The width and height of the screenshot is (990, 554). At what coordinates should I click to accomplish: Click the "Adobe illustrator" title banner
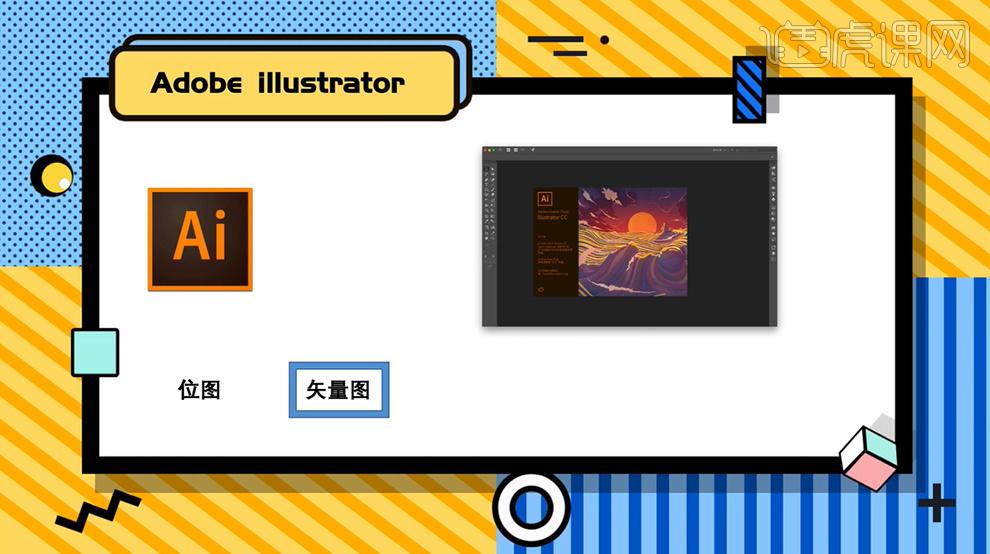[x=284, y=83]
